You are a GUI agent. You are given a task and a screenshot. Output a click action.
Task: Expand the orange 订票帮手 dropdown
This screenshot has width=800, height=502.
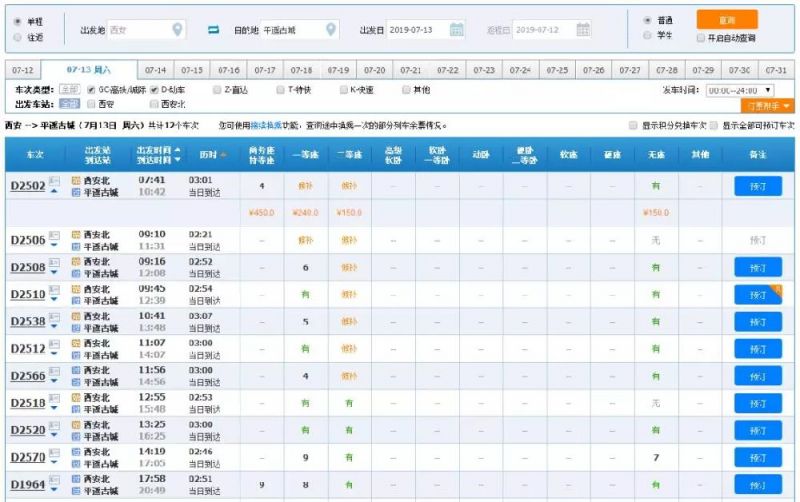pos(767,106)
